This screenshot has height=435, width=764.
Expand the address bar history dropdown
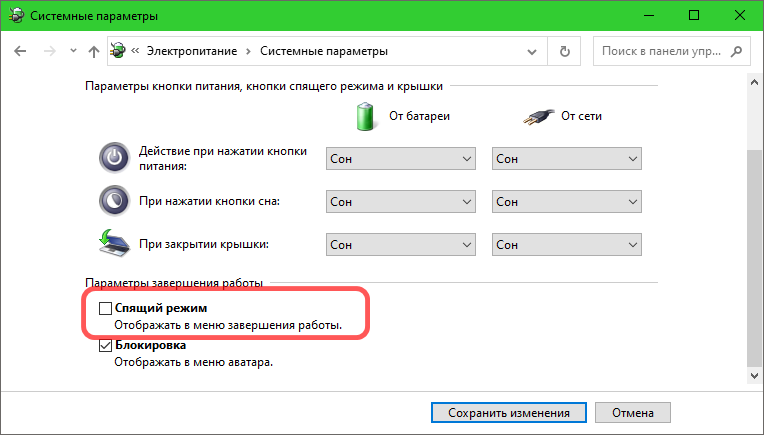[x=537, y=51]
